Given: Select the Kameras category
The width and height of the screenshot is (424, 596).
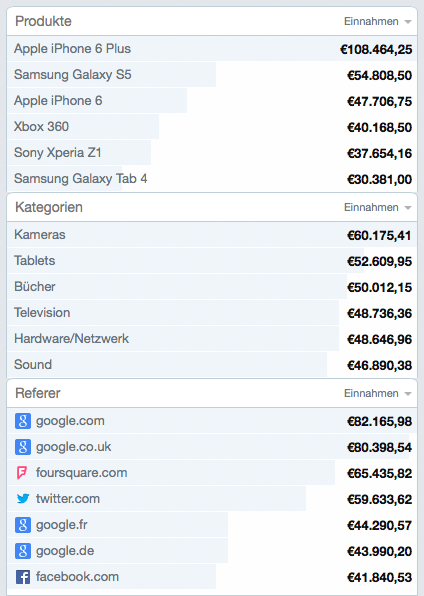Looking at the screenshot, I should coord(40,235).
